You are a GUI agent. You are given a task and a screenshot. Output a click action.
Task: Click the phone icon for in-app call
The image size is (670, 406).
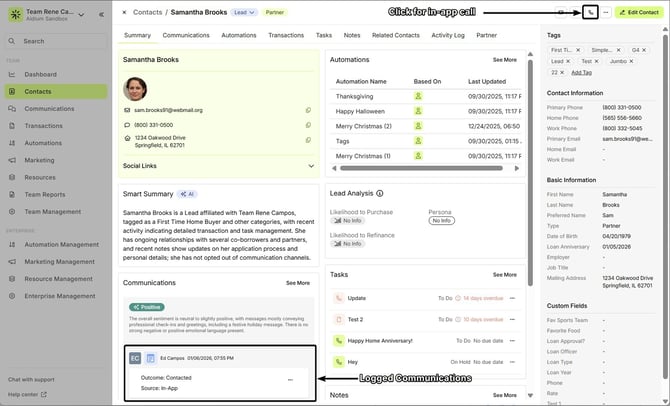(590, 12)
